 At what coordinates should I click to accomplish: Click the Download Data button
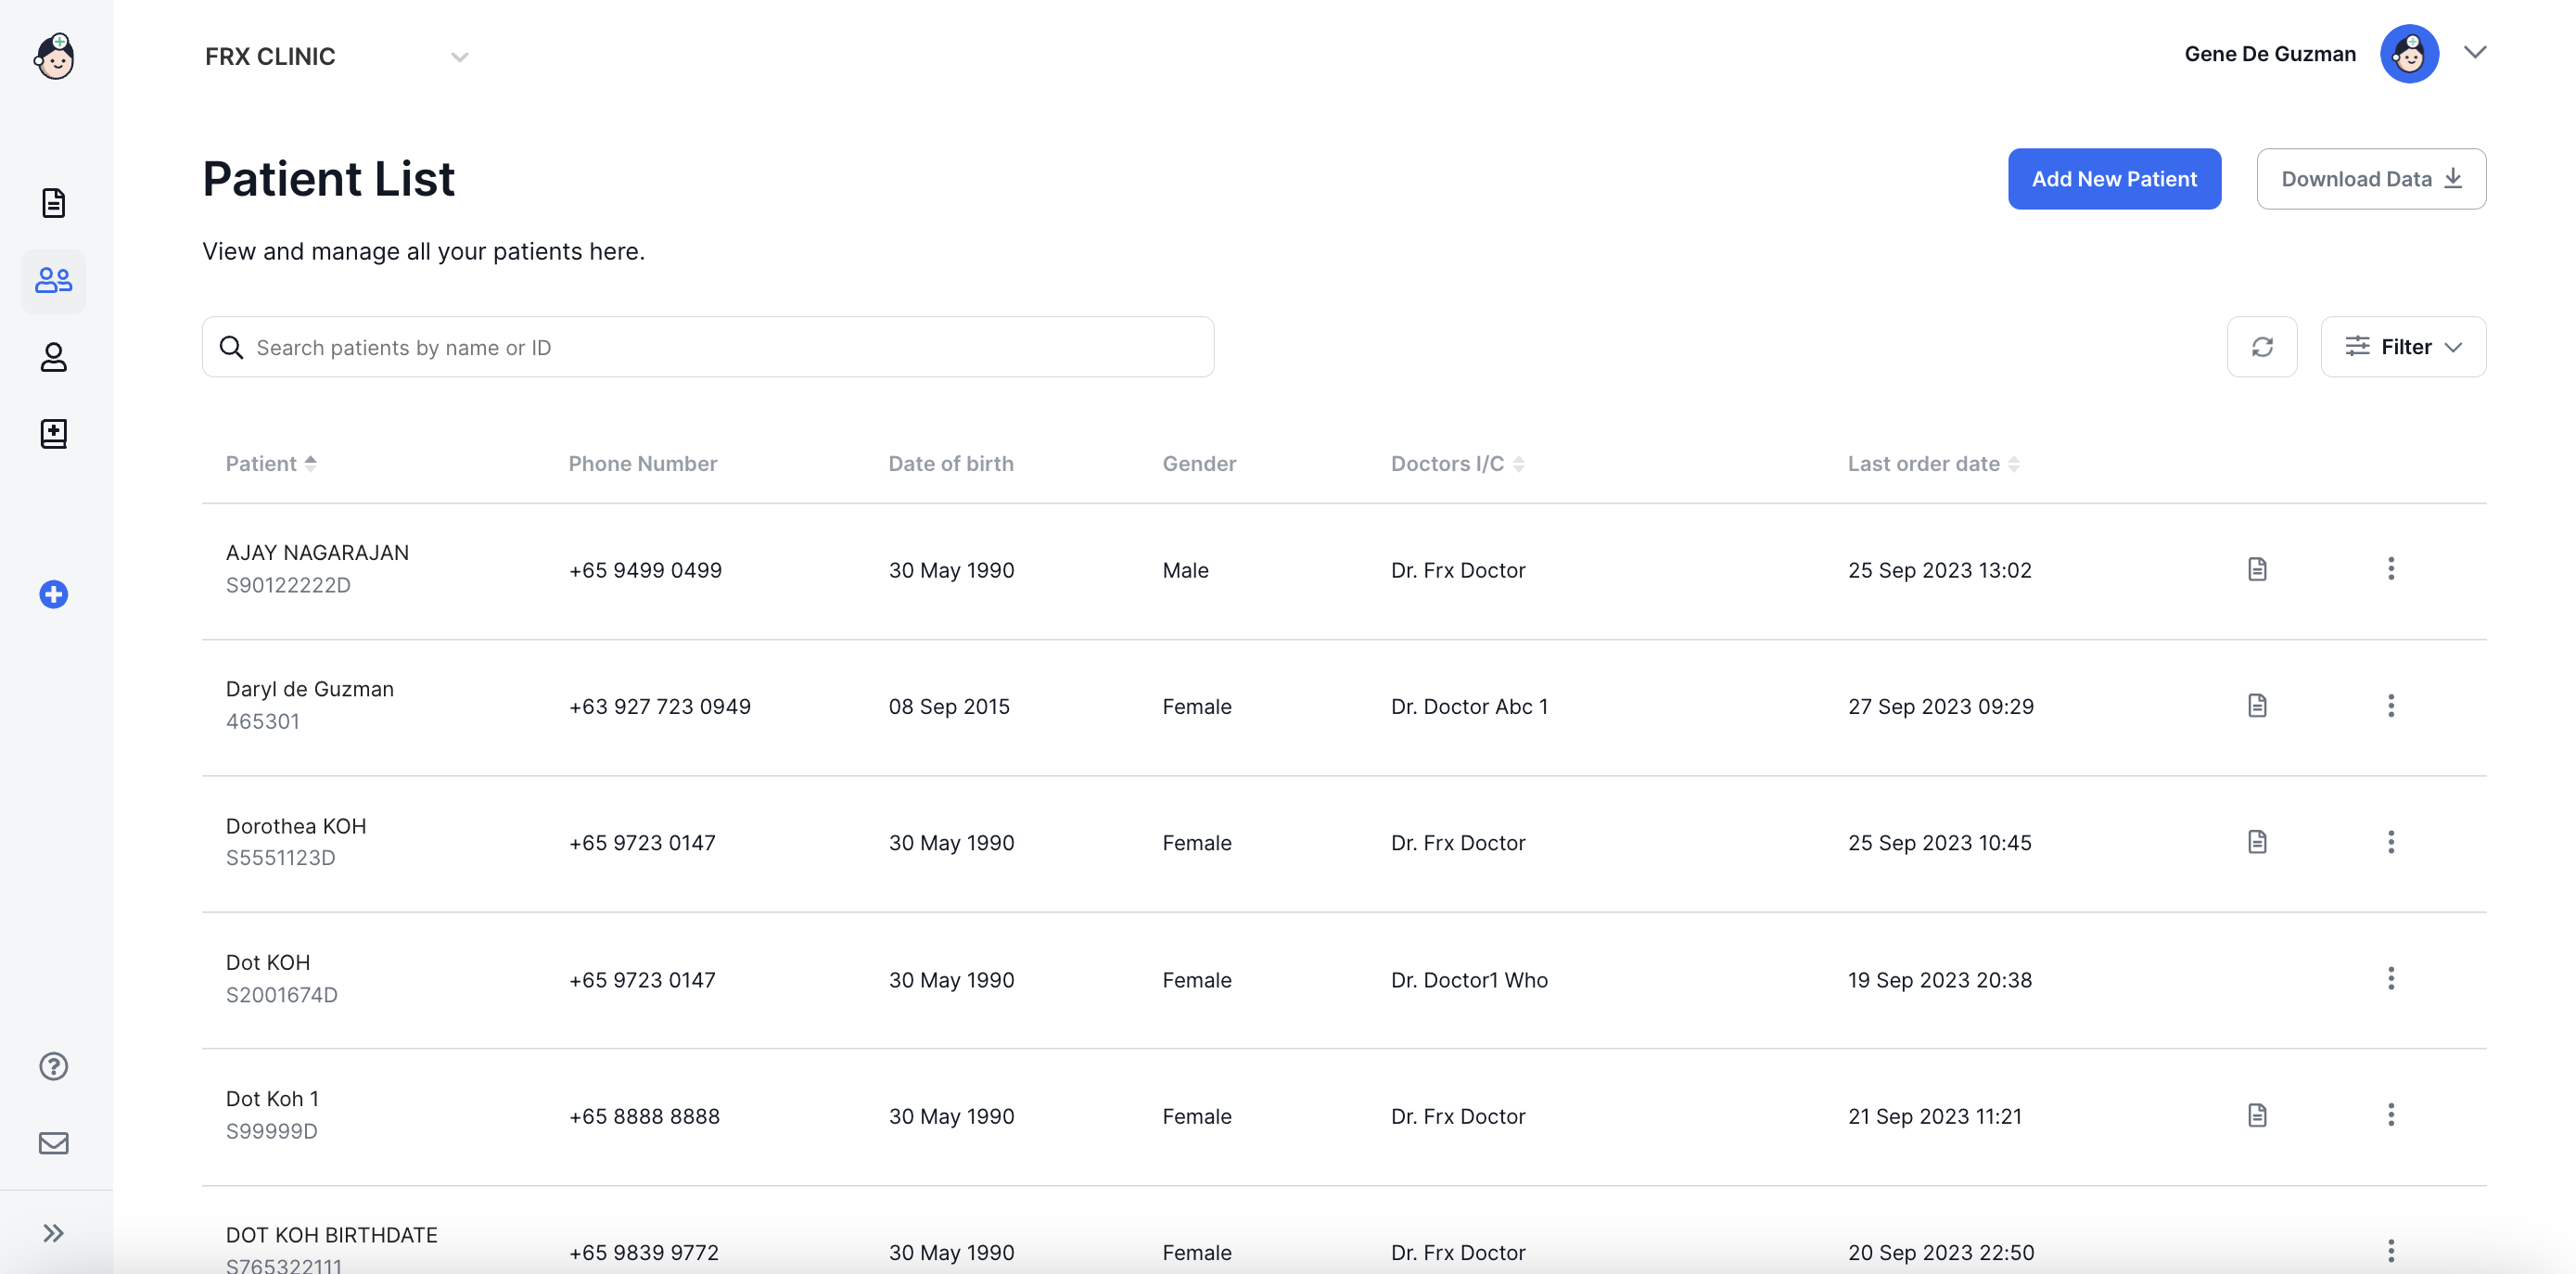pos(2370,179)
